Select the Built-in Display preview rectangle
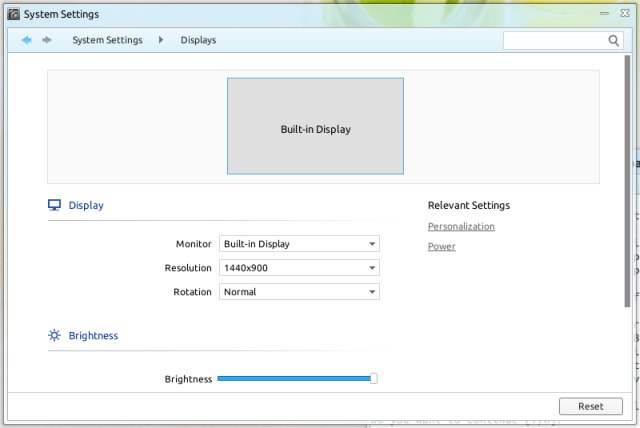 (316, 126)
